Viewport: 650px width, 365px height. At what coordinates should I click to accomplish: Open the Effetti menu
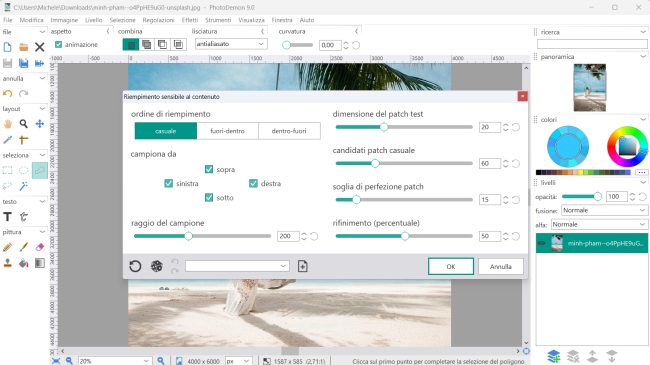190,20
